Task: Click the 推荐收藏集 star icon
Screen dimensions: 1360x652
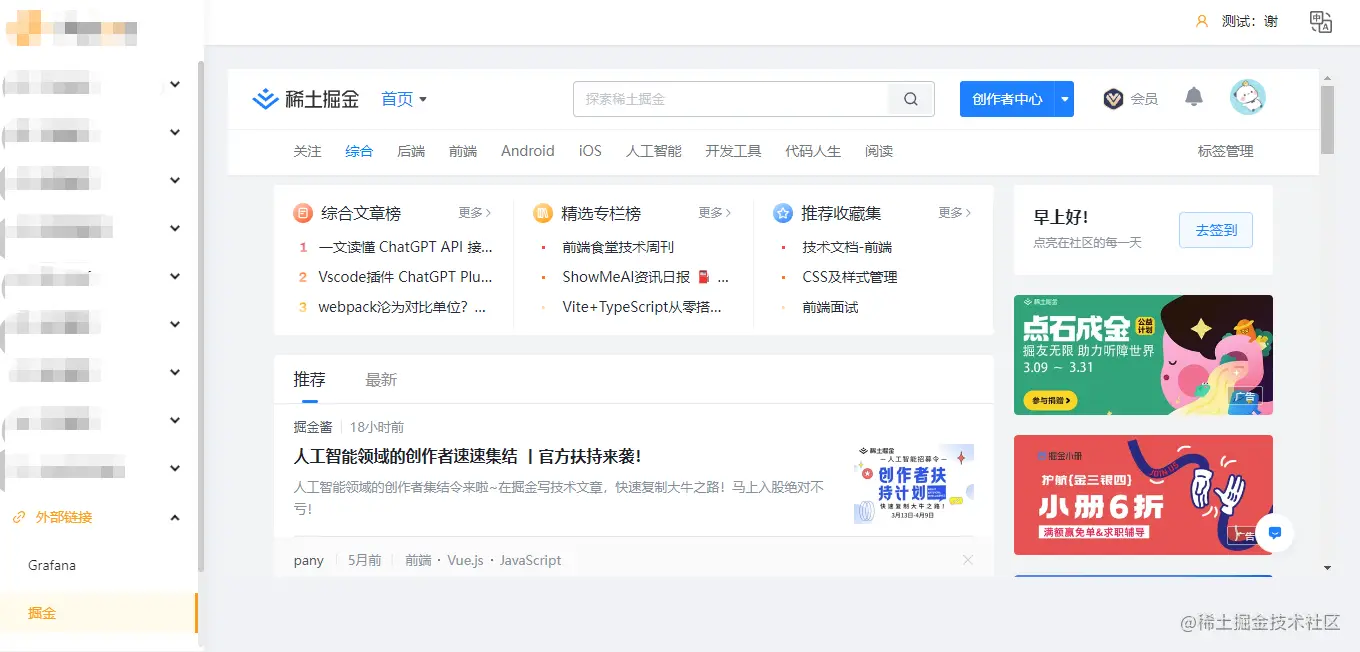Action: pos(783,213)
